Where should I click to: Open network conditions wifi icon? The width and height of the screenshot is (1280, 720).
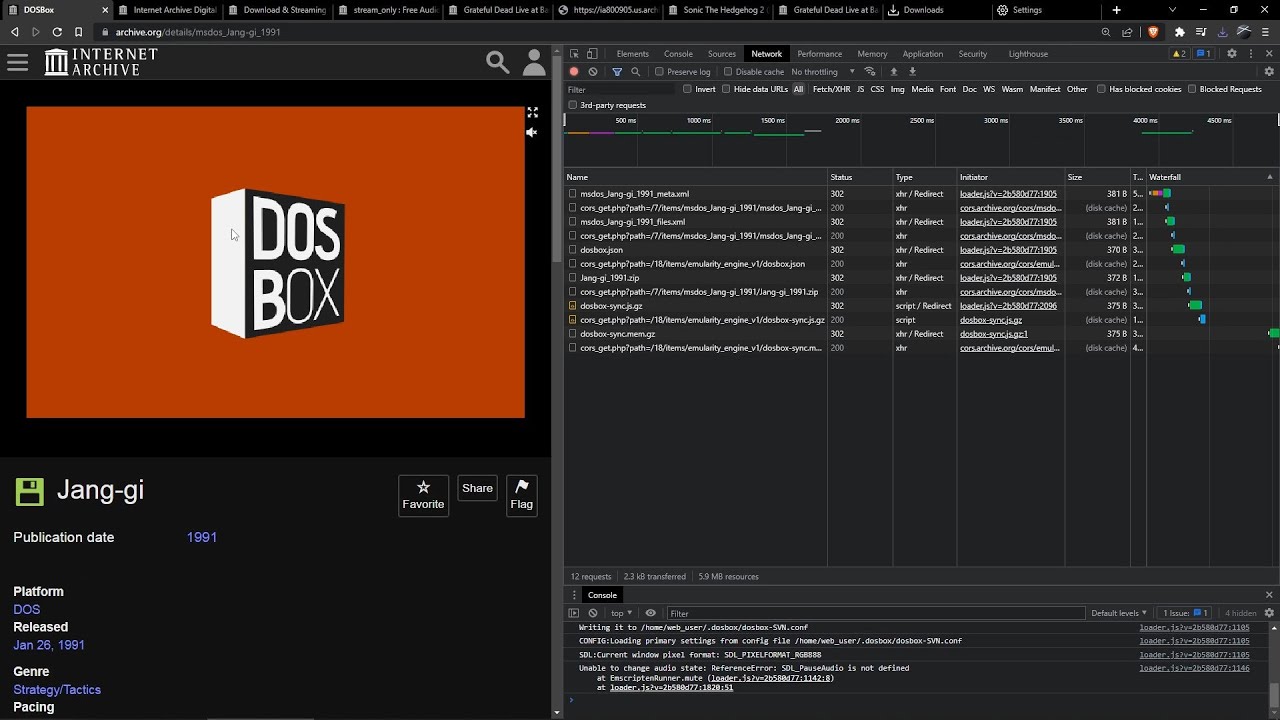click(x=870, y=72)
